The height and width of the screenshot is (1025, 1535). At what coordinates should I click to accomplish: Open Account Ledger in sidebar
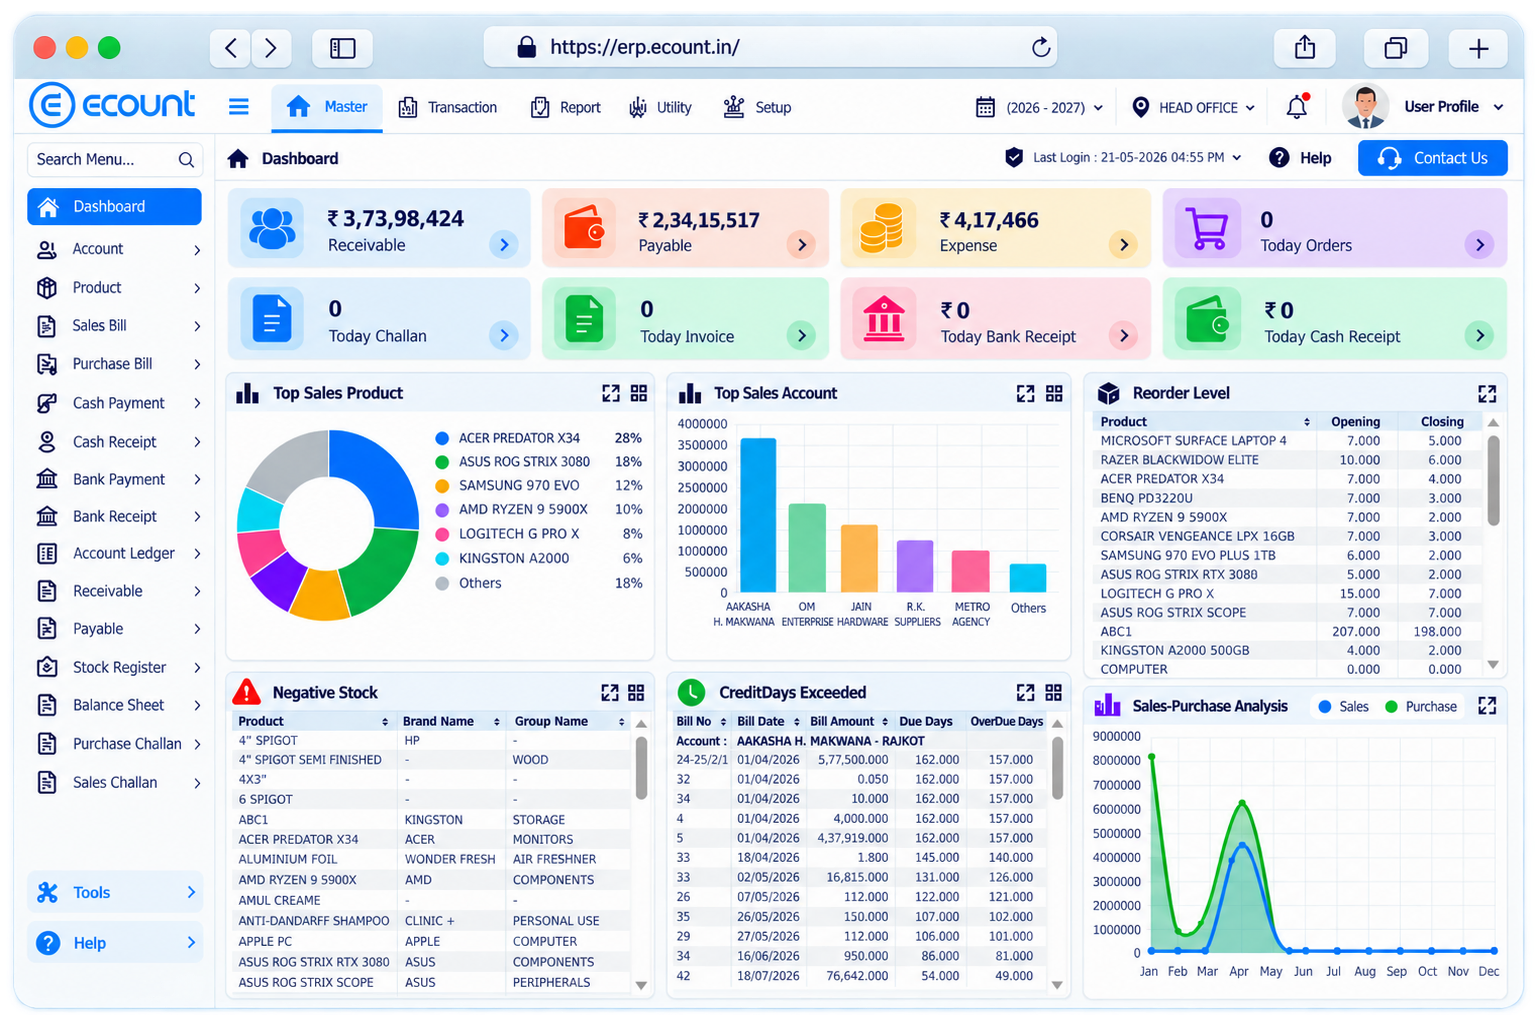pyautogui.click(x=118, y=553)
